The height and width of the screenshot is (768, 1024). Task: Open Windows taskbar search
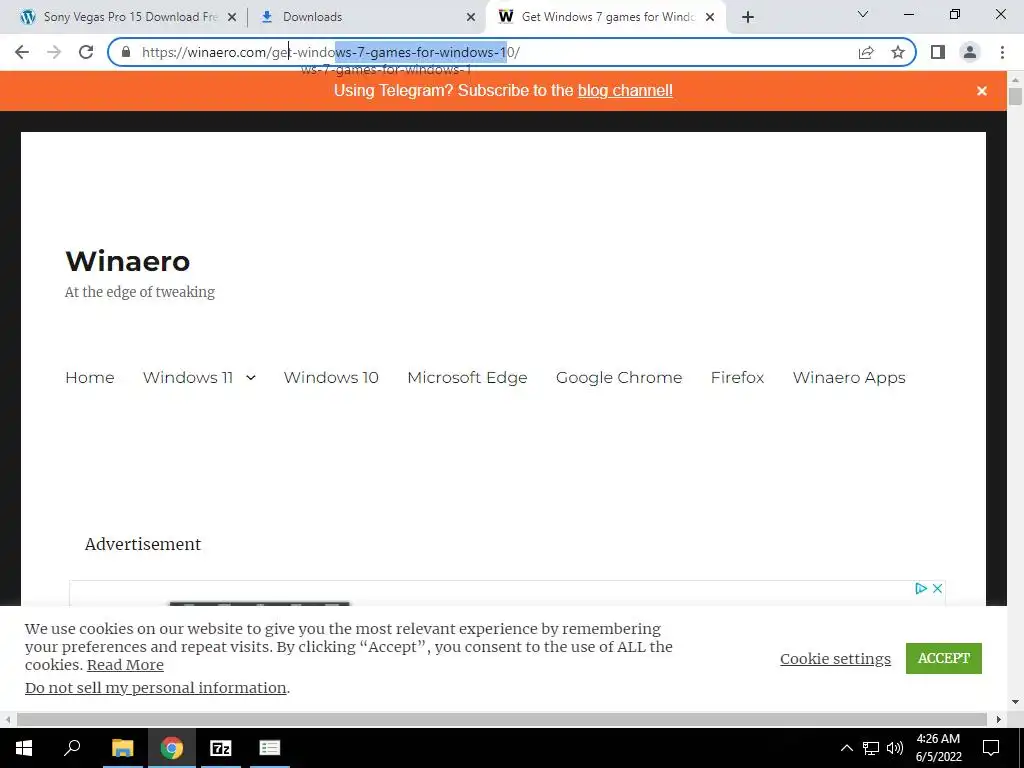point(72,748)
